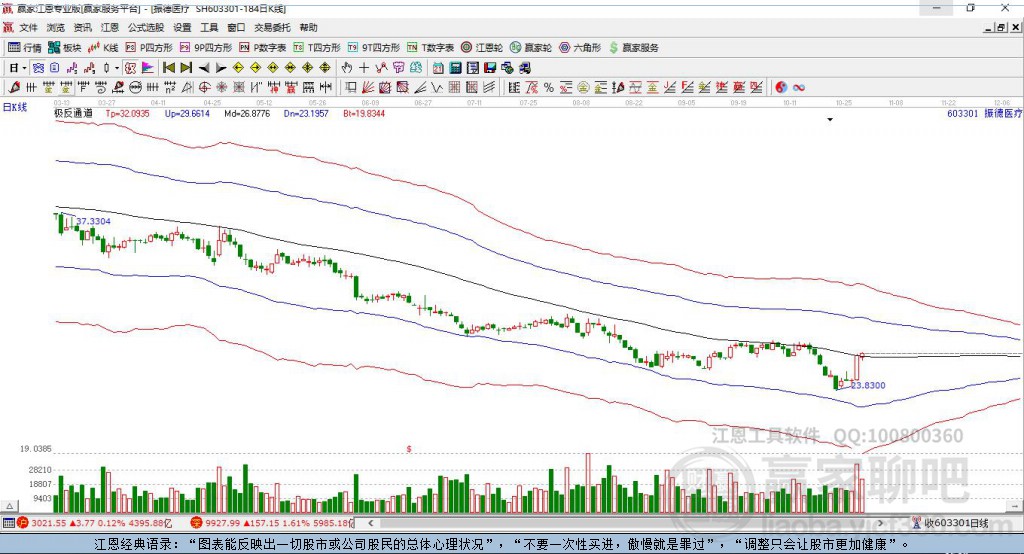
Task: Select the circled crosshair tool
Action: coord(204,87)
